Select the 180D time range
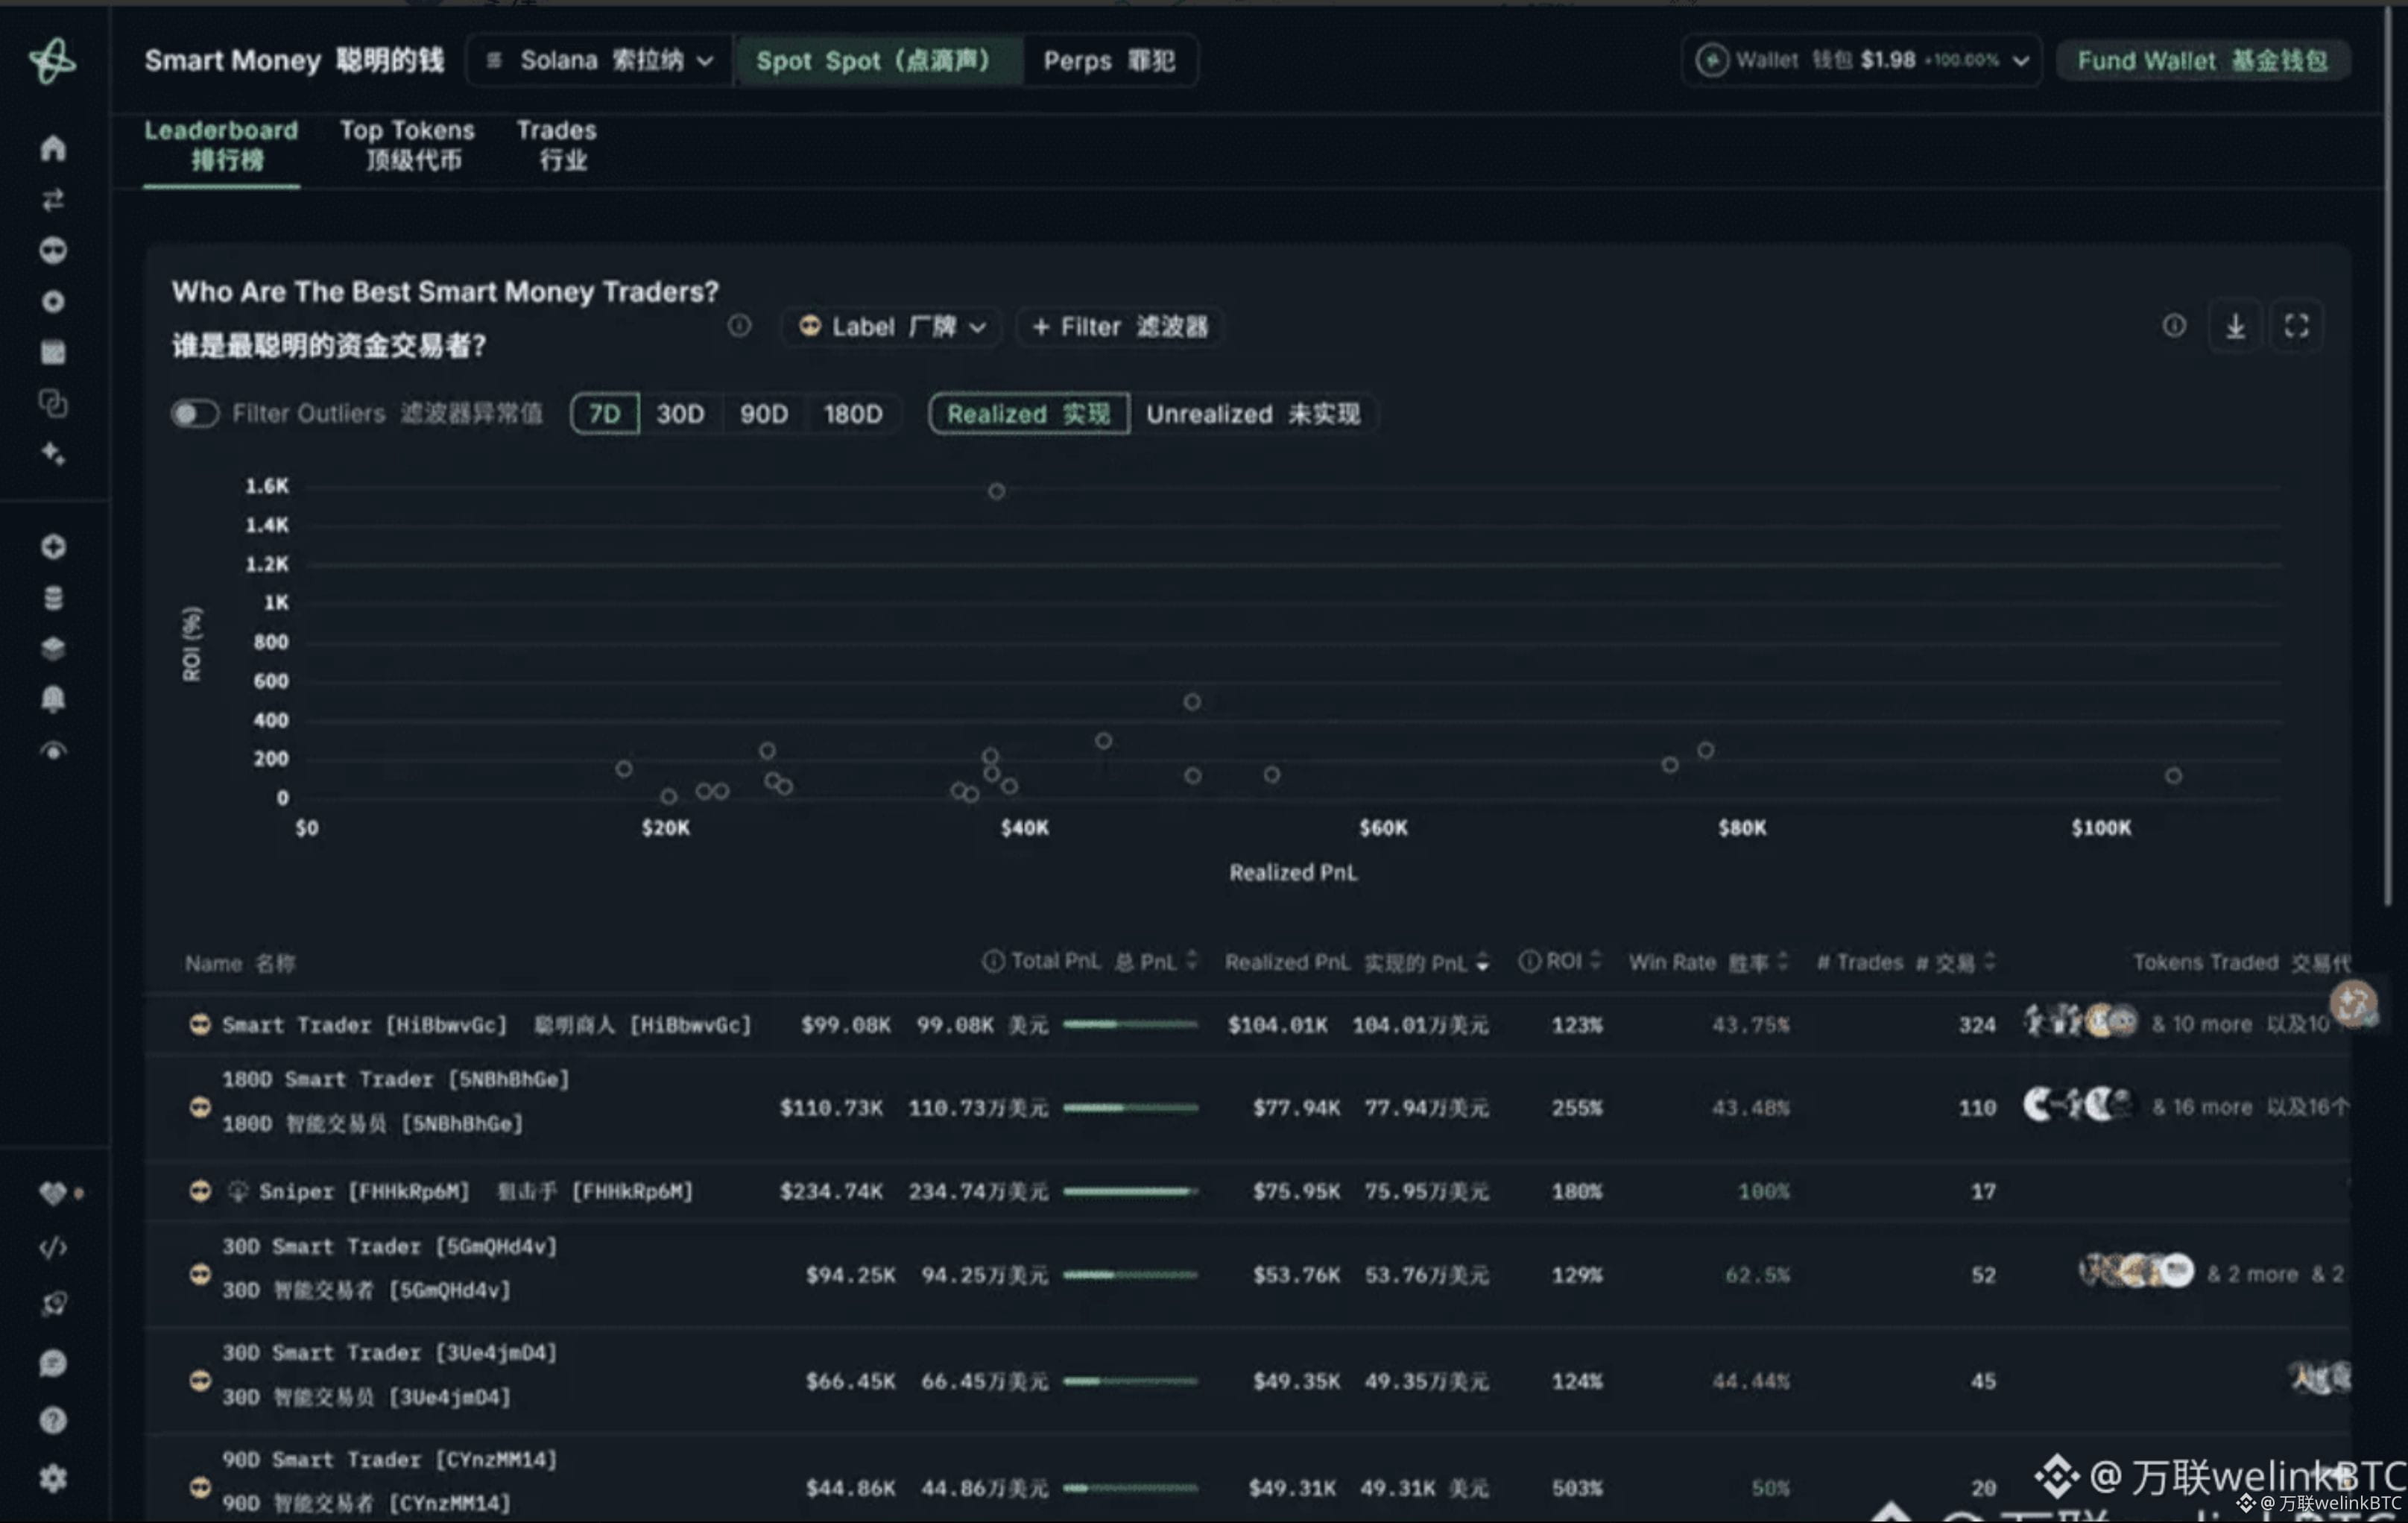 [853, 414]
